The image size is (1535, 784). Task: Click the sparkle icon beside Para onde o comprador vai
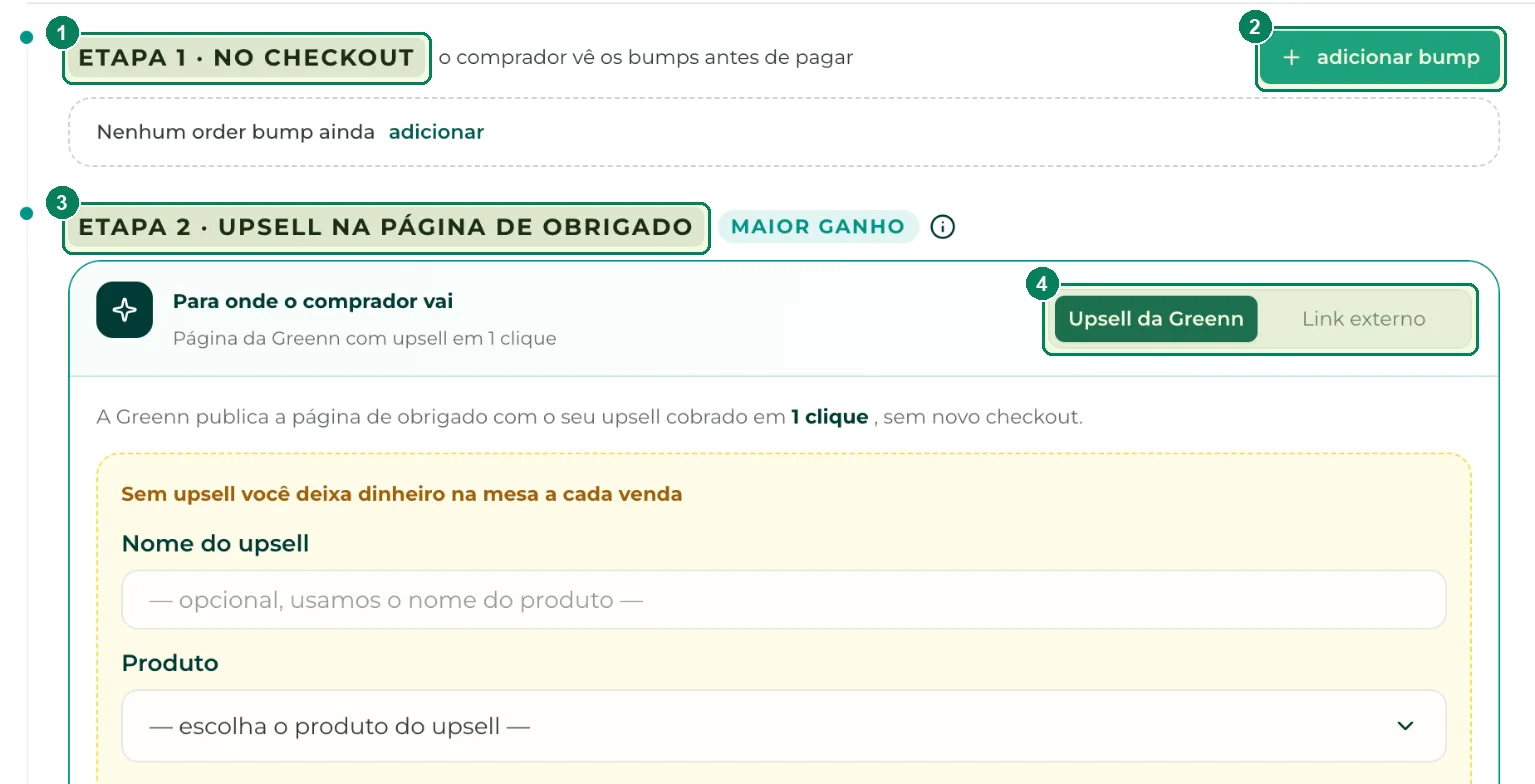tap(124, 310)
